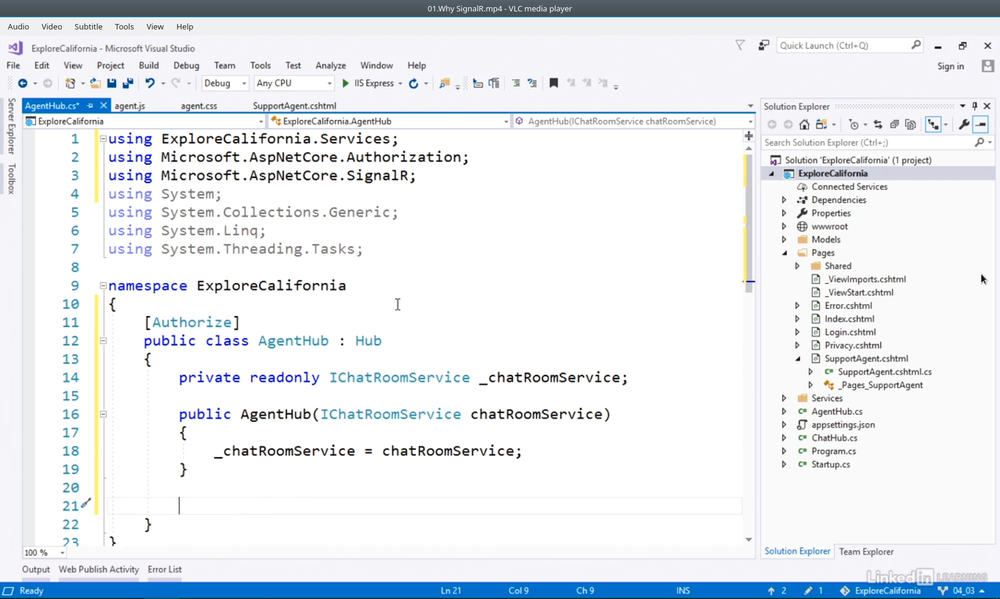Open the Any CPU platform dropdown
The width and height of the screenshot is (1000, 599).
(x=293, y=84)
